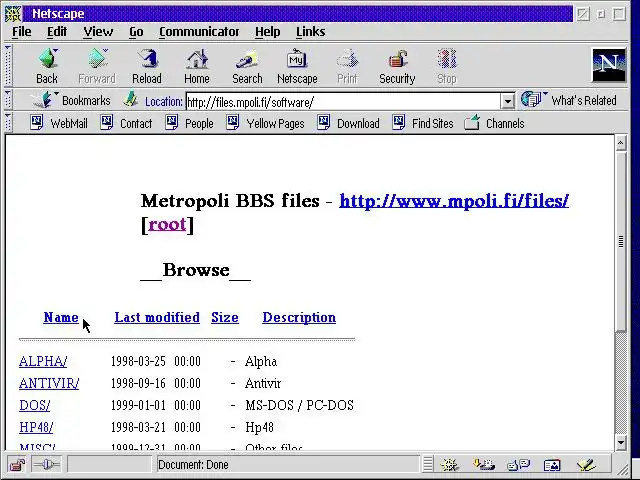The height and width of the screenshot is (480, 640).
Task: Open the Edit menu
Action: 57,31
